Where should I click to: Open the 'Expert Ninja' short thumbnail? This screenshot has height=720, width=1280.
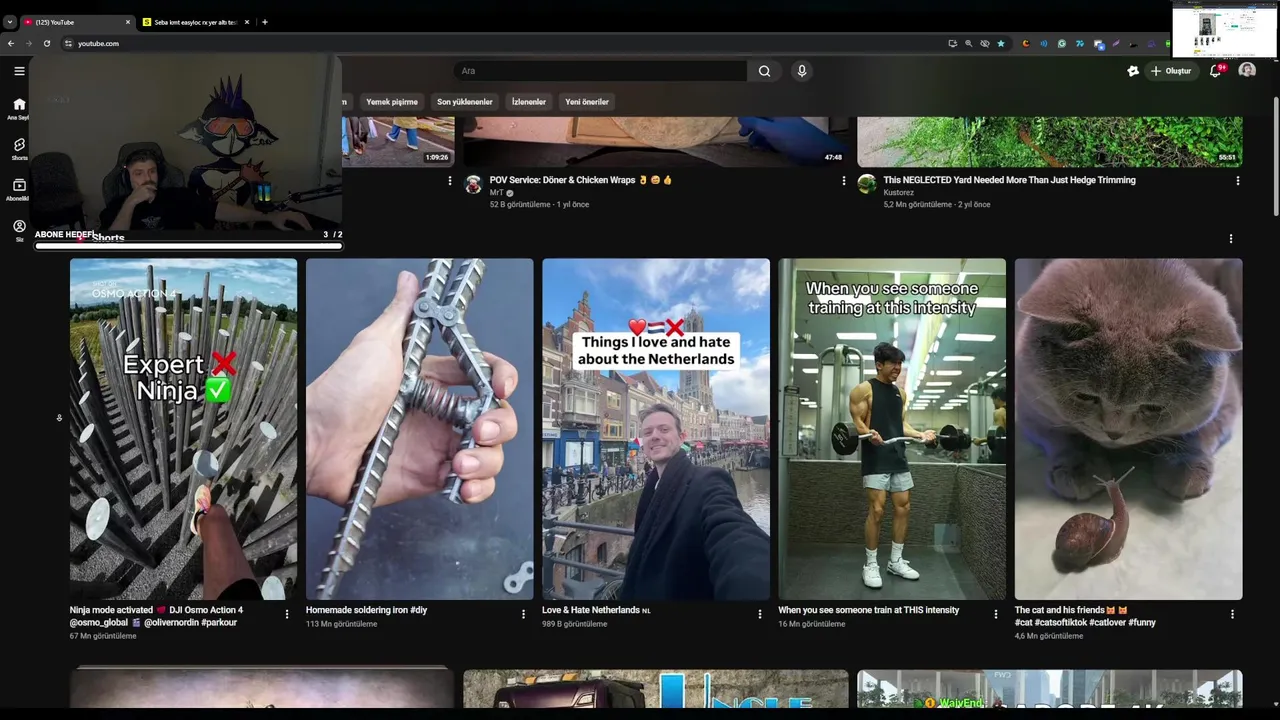183,429
